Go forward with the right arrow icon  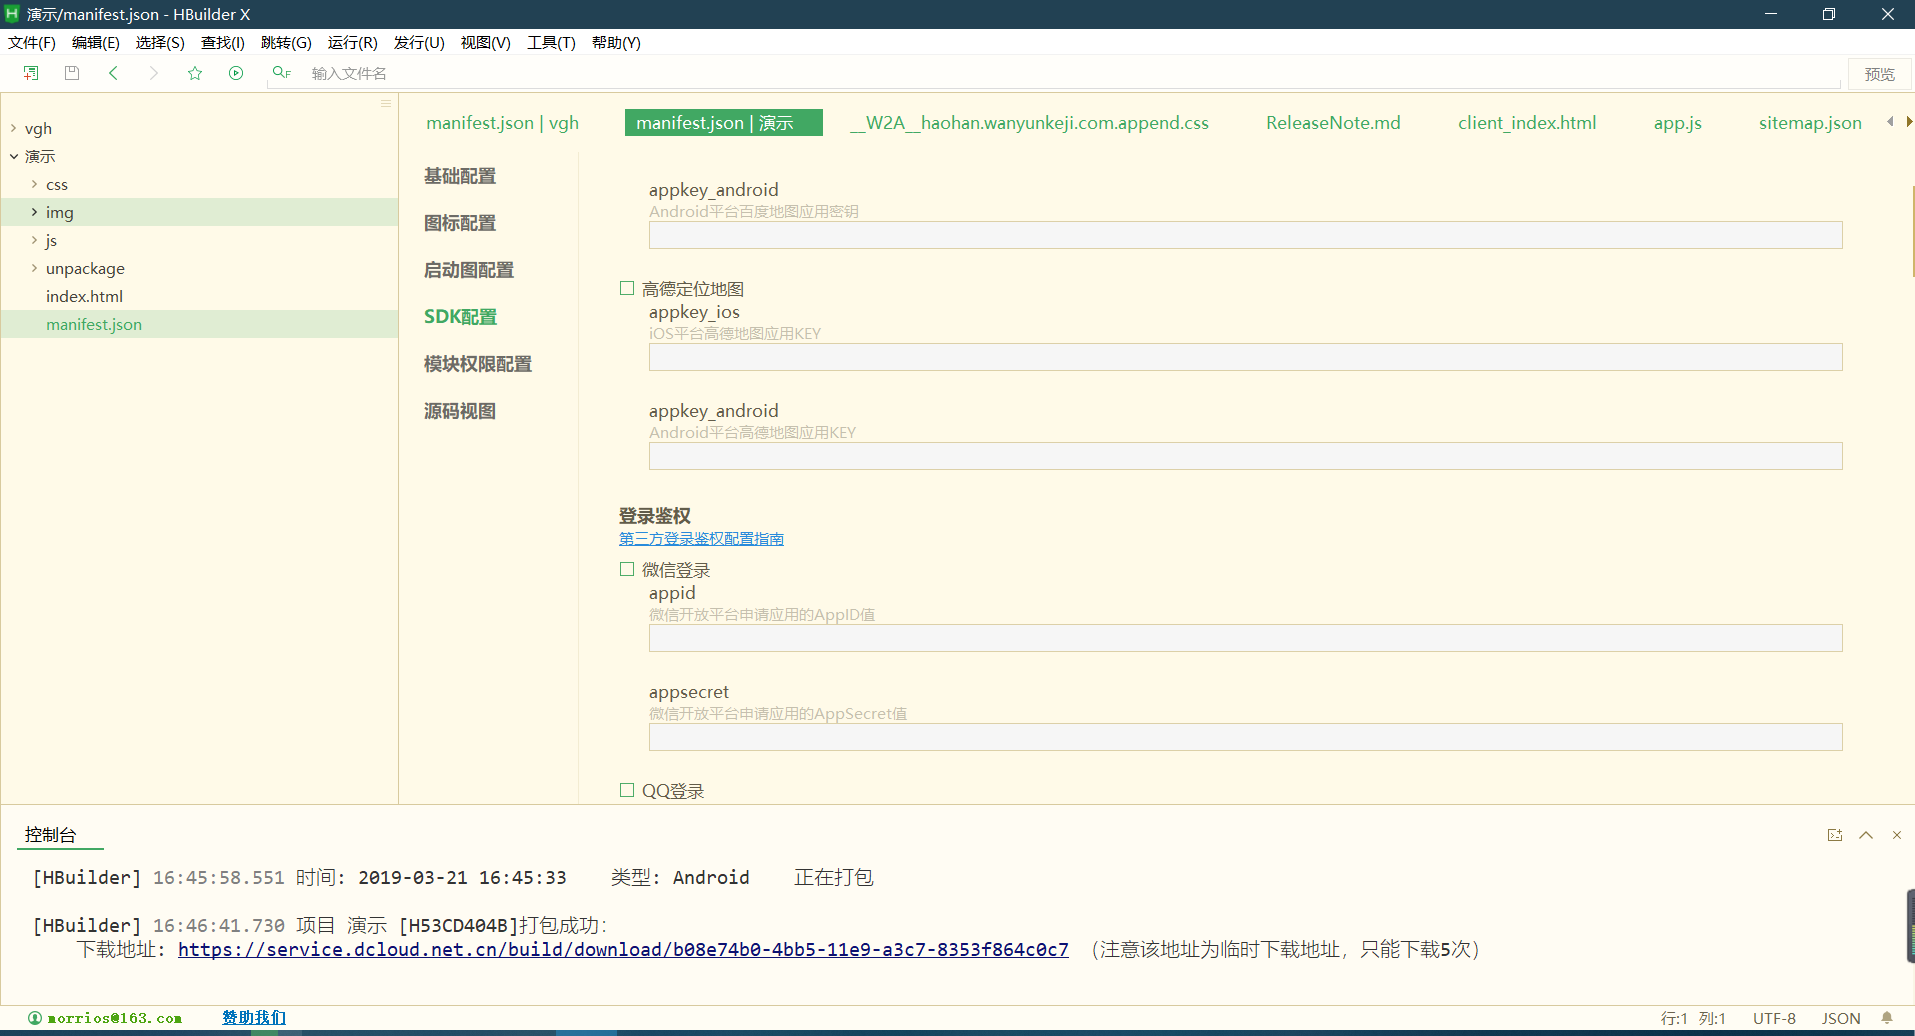pyautogui.click(x=153, y=73)
